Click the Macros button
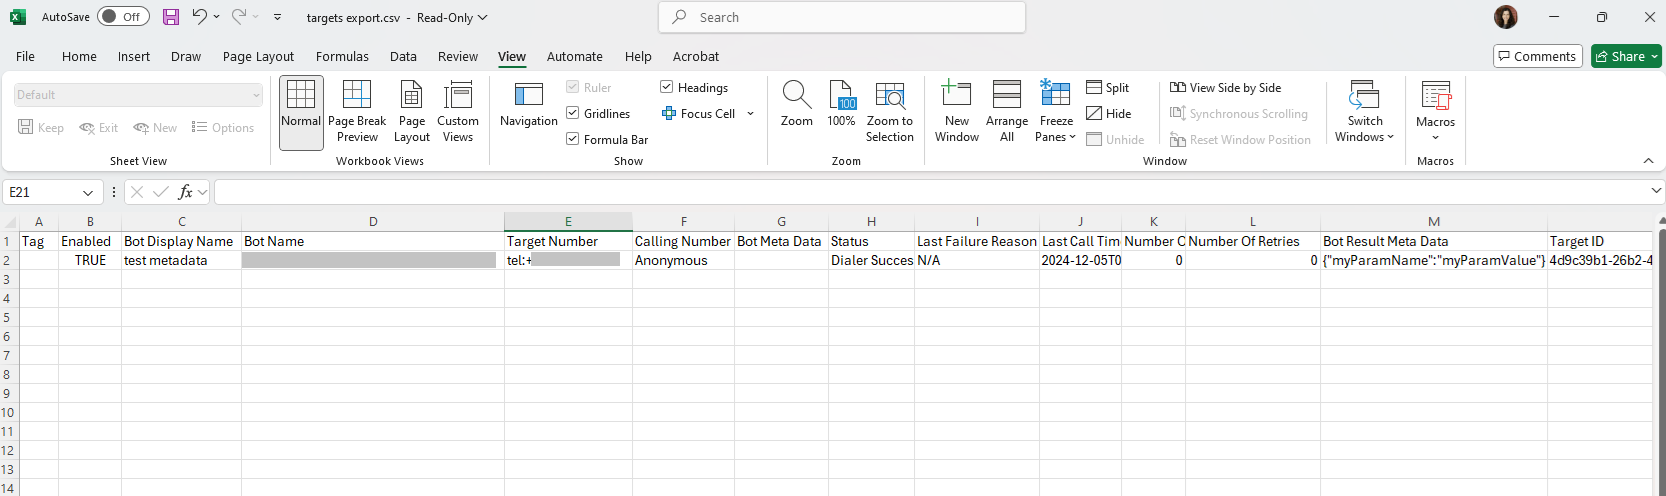1666x496 pixels. (1436, 112)
